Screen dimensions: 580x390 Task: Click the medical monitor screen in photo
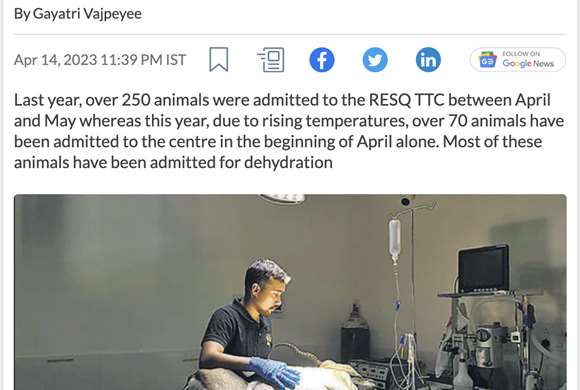(484, 269)
